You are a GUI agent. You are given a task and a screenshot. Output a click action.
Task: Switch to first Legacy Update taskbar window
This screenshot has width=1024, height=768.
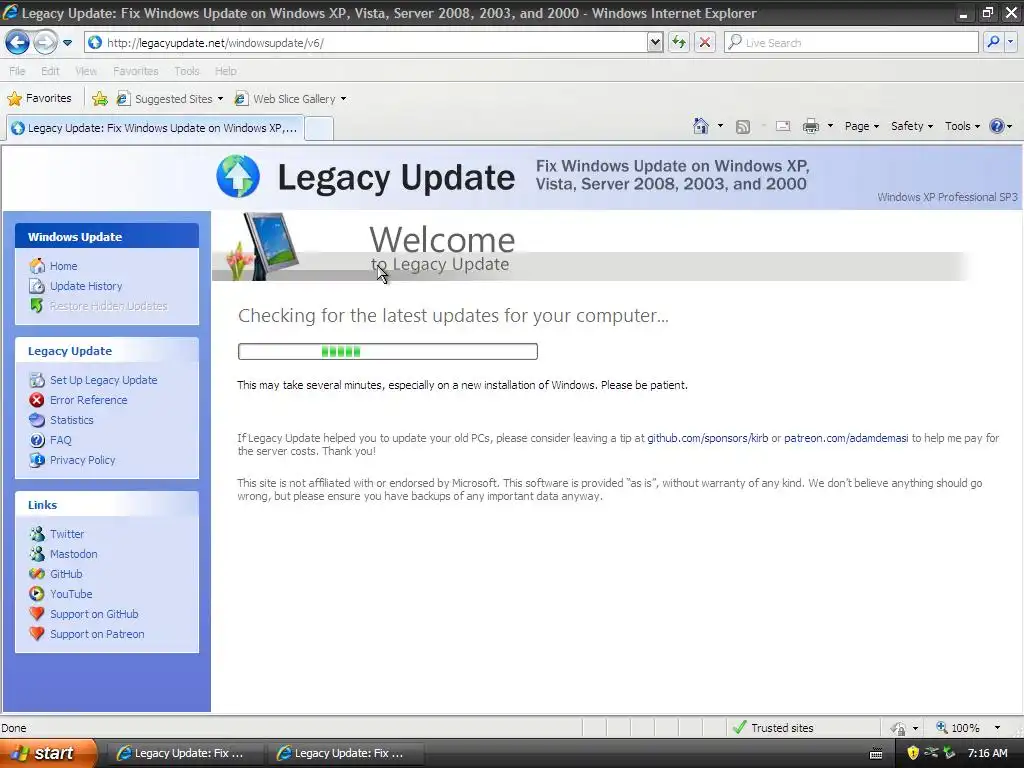184,753
